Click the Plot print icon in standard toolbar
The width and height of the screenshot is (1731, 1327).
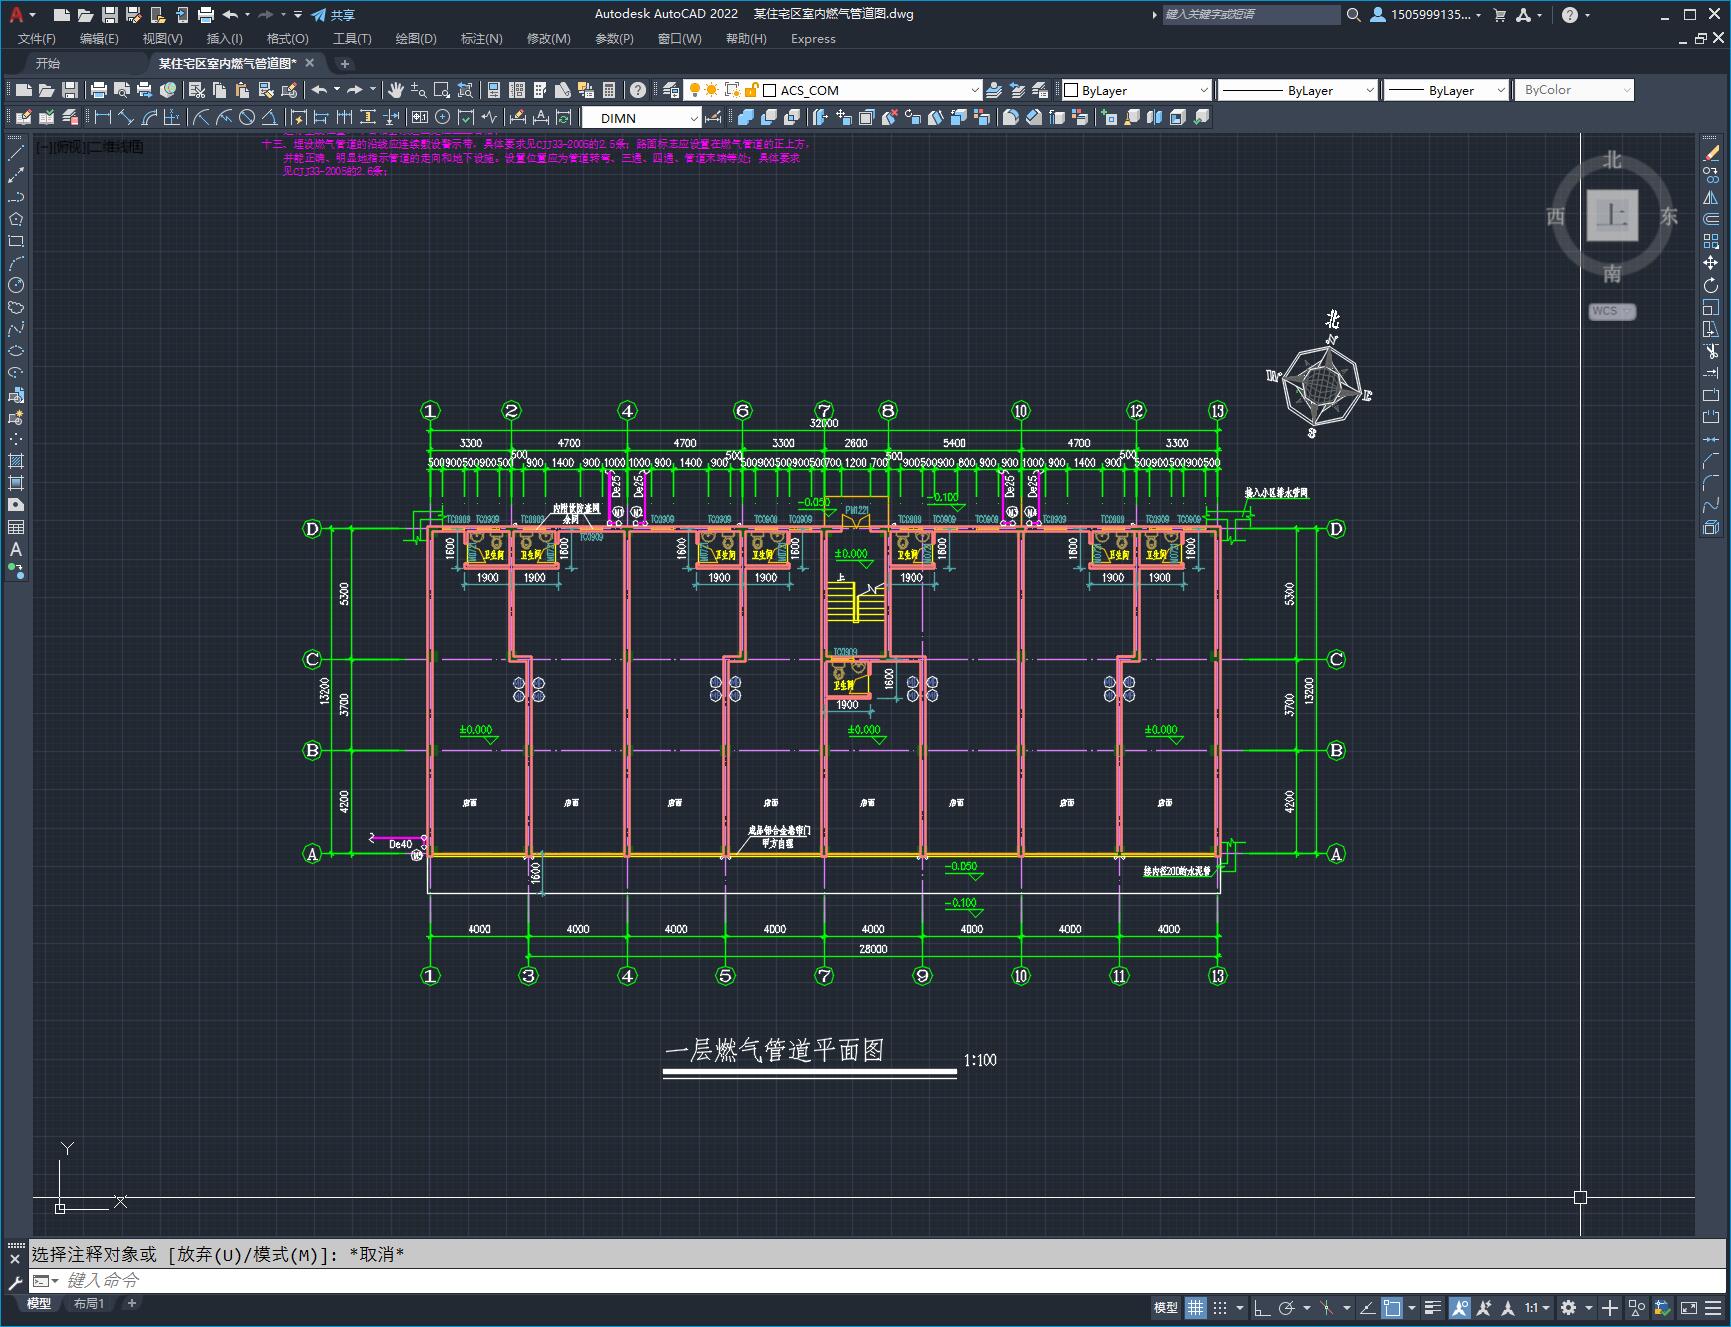tap(98, 90)
